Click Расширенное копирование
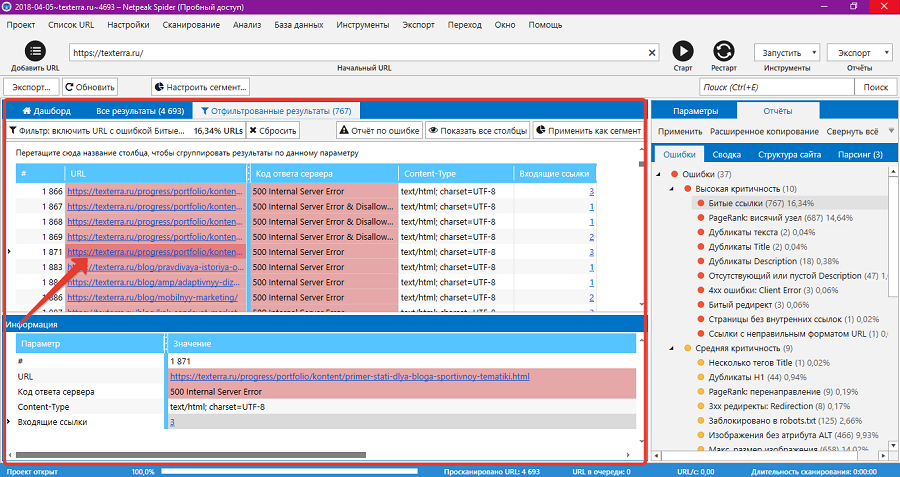The height and width of the screenshot is (477, 900). 764,131
